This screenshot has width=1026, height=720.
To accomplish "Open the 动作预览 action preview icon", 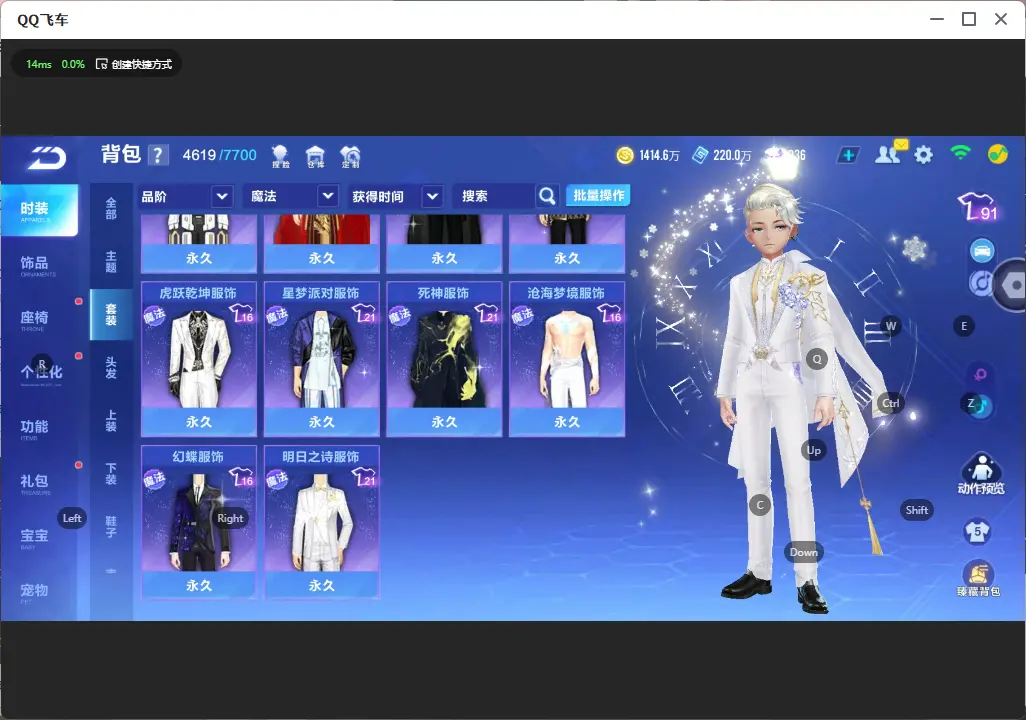I will 981,473.
